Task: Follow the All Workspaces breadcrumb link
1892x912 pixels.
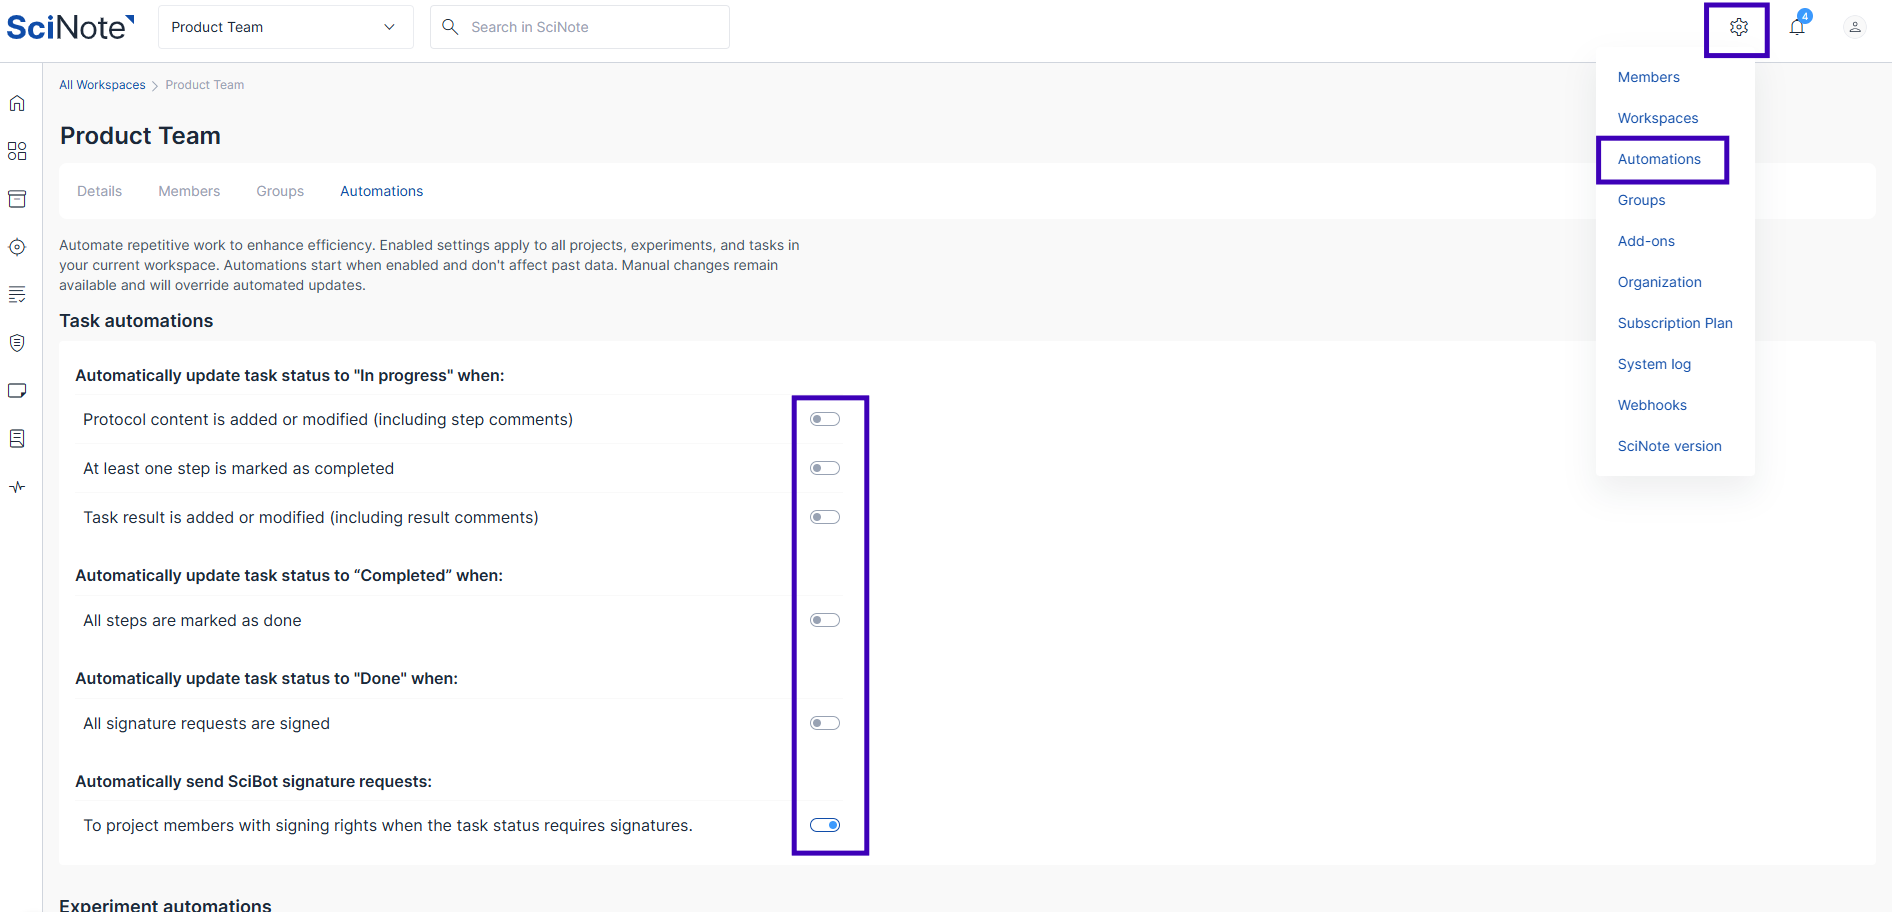Action: (x=102, y=84)
